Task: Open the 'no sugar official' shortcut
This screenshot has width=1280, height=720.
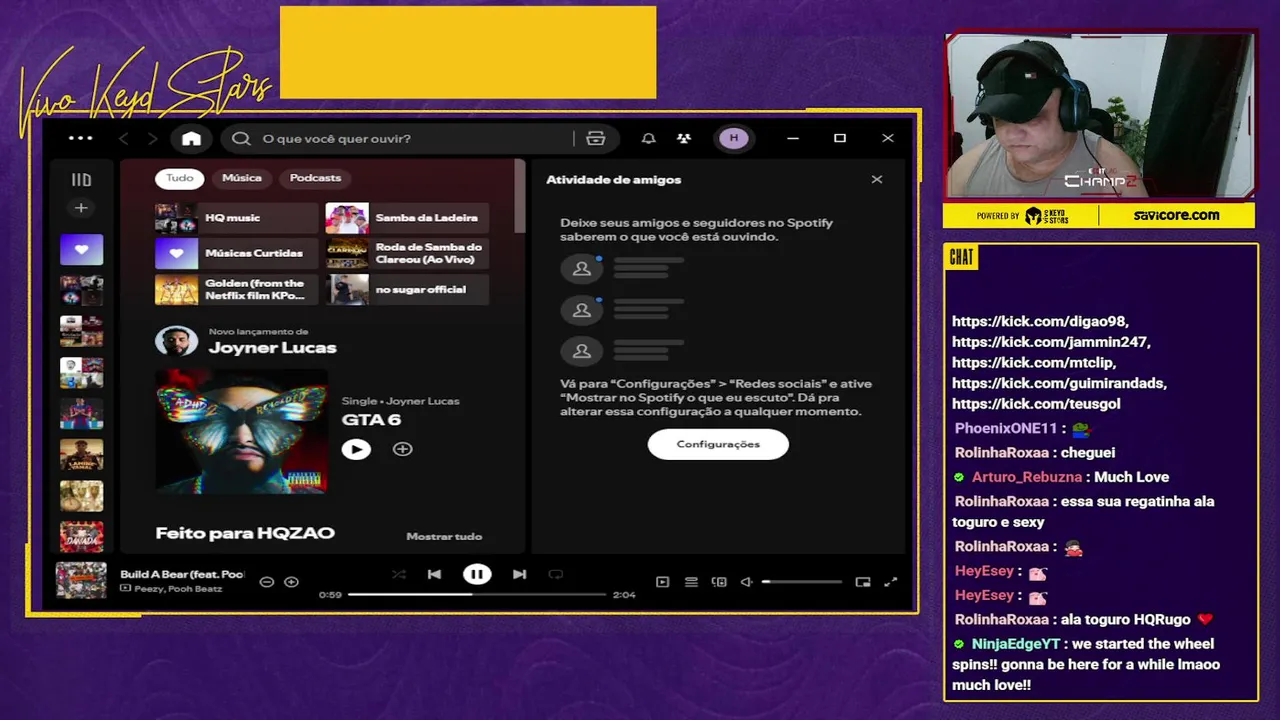Action: pyautogui.click(x=407, y=289)
